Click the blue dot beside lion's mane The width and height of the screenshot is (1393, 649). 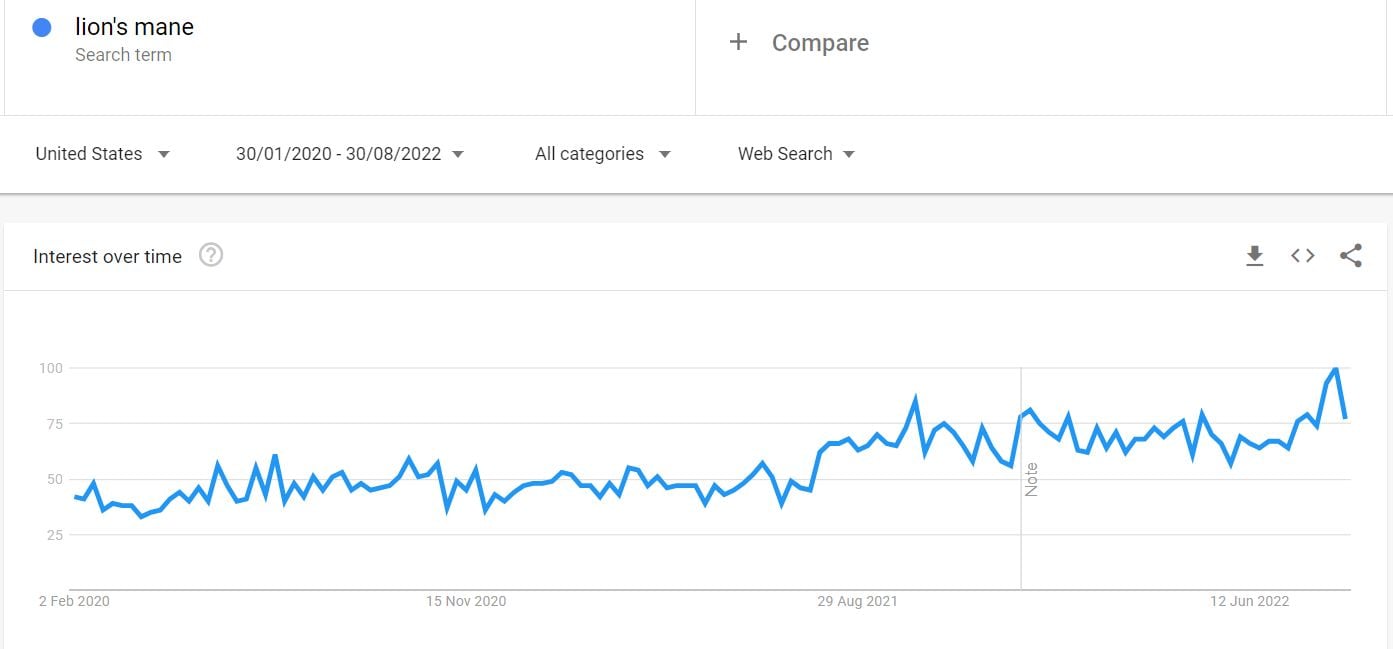42,28
